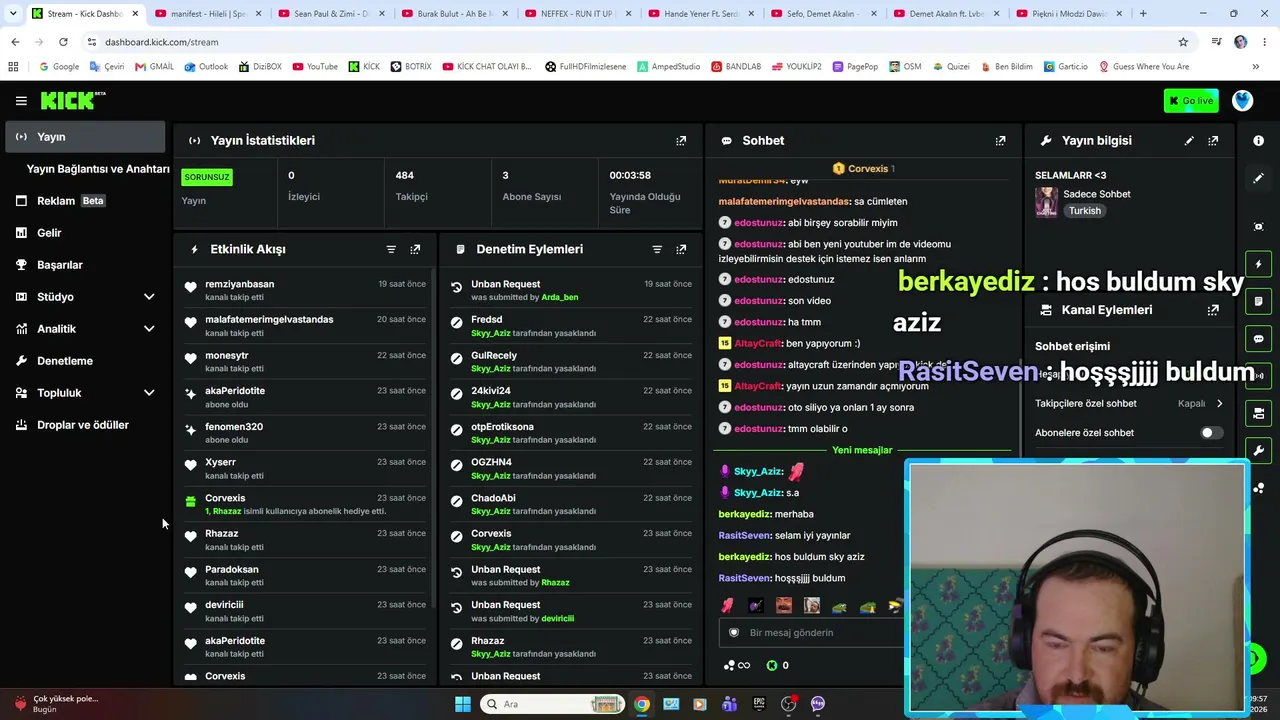Expand the Topluluk sidebar section

[x=149, y=393]
